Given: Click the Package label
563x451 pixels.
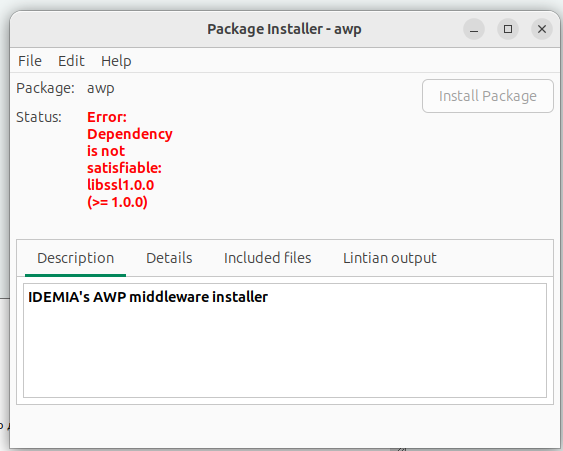Looking at the screenshot, I should tap(45, 88).
